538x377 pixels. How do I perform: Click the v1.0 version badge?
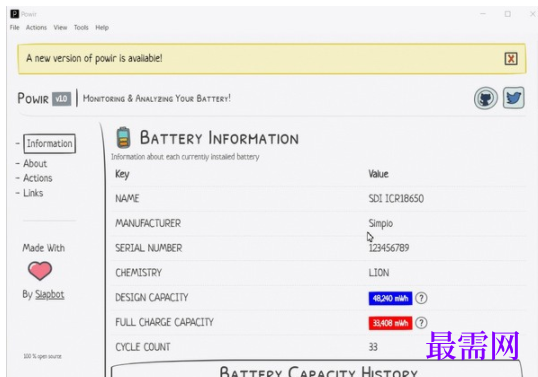(61, 99)
